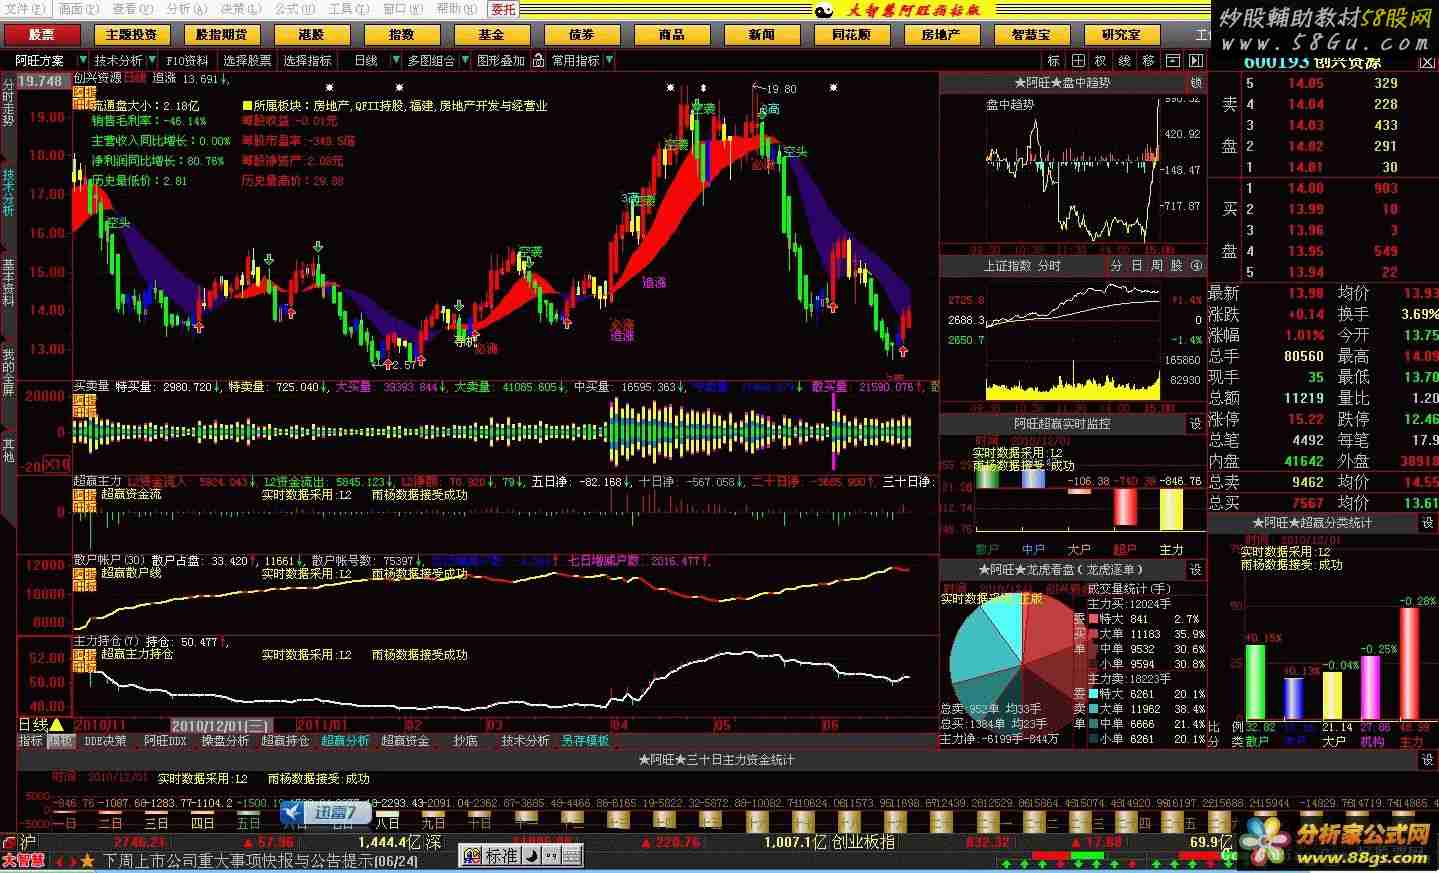Switch to the 抄底 bottom tab
The image size is (1439, 873).
(465, 741)
